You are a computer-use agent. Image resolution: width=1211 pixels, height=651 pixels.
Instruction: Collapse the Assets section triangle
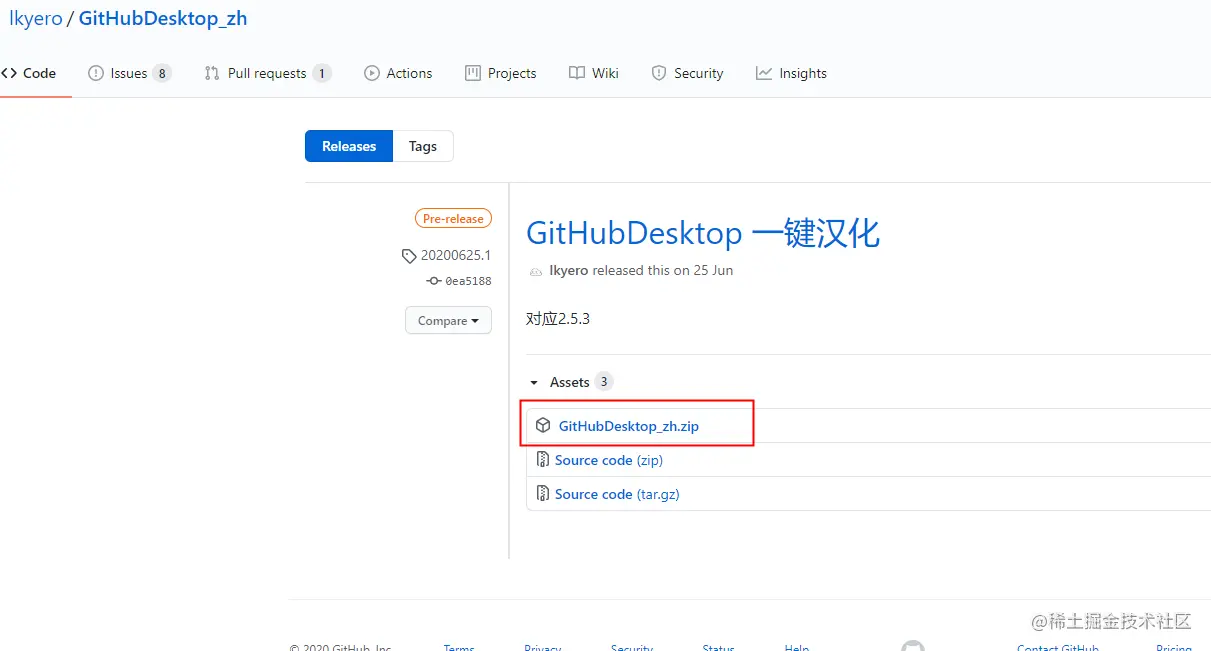click(534, 383)
